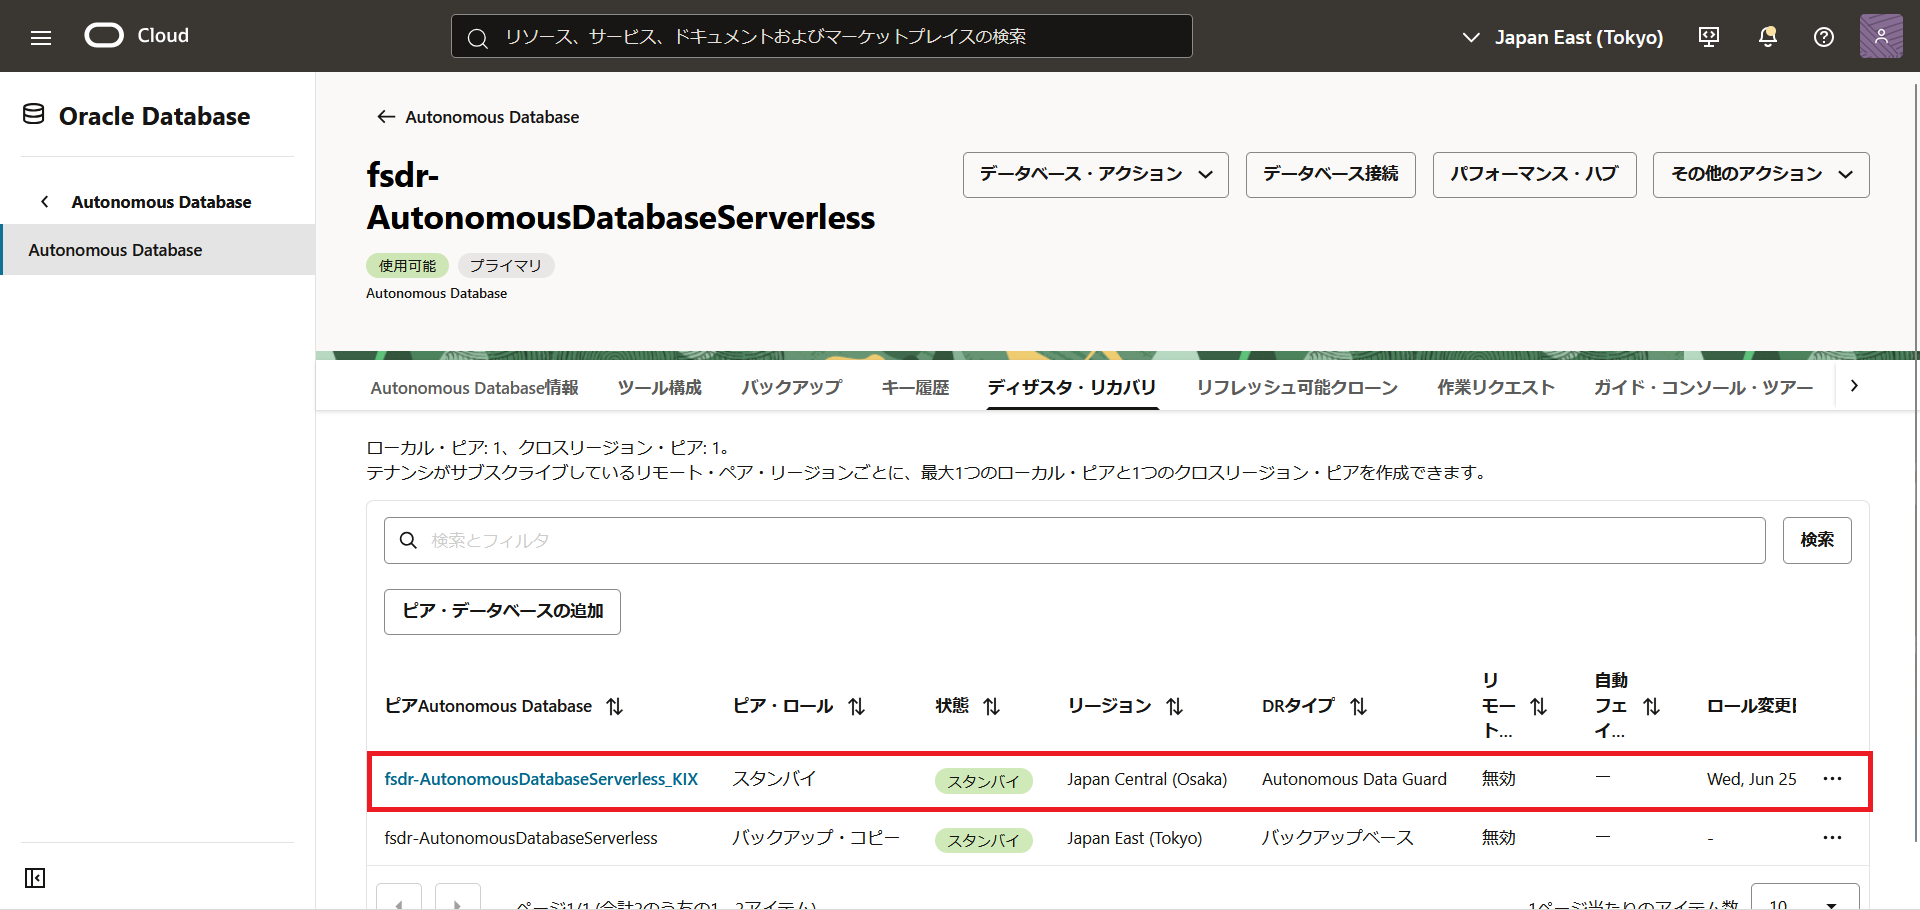This screenshot has height=910, width=1920.
Task: Click the バックアップ・コピー role cell
Action: tap(816, 838)
